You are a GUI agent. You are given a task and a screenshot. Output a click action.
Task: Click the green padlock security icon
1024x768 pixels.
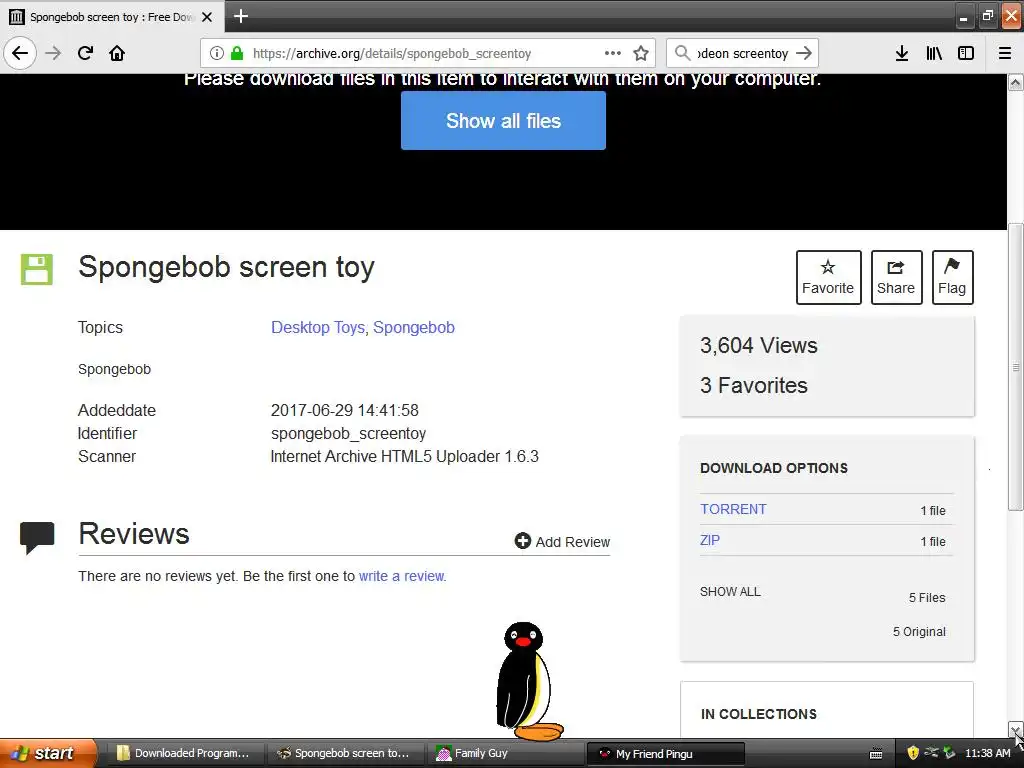237,53
